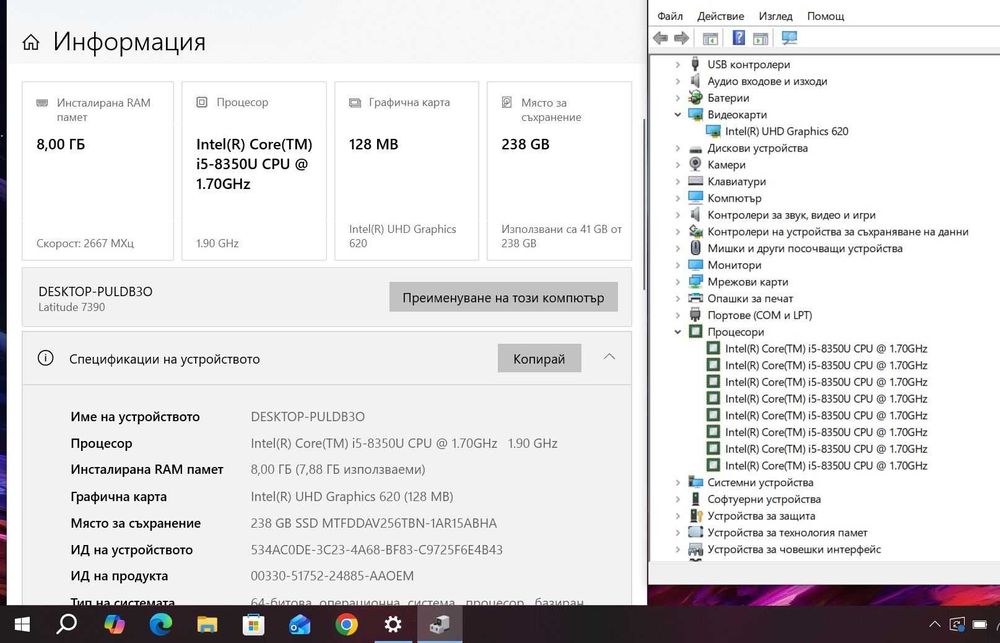Open Outlook from the taskbar
1000x643 pixels.
pyautogui.click(x=300, y=625)
